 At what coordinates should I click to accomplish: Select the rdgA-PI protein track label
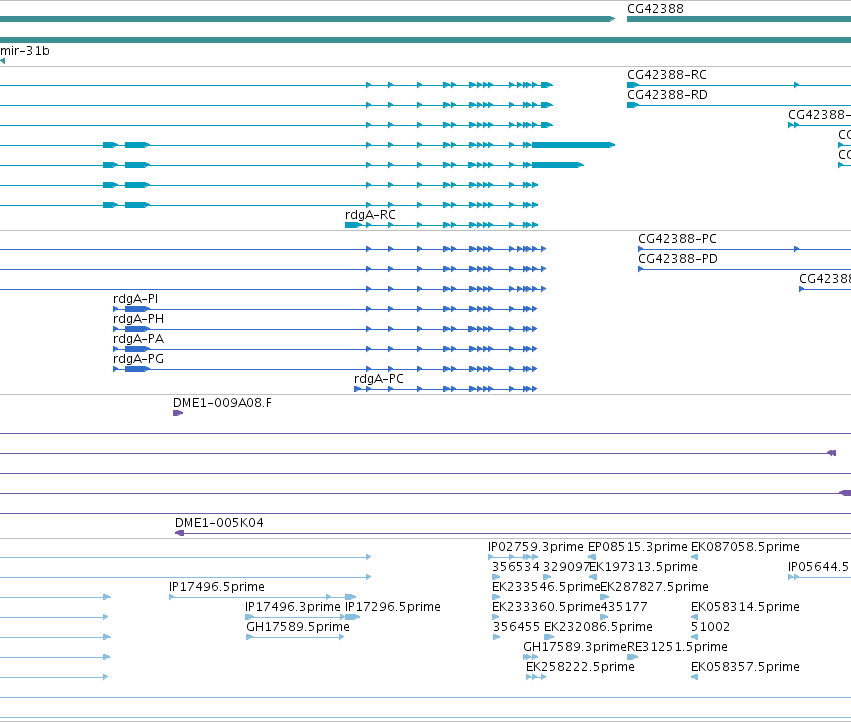click(x=136, y=299)
